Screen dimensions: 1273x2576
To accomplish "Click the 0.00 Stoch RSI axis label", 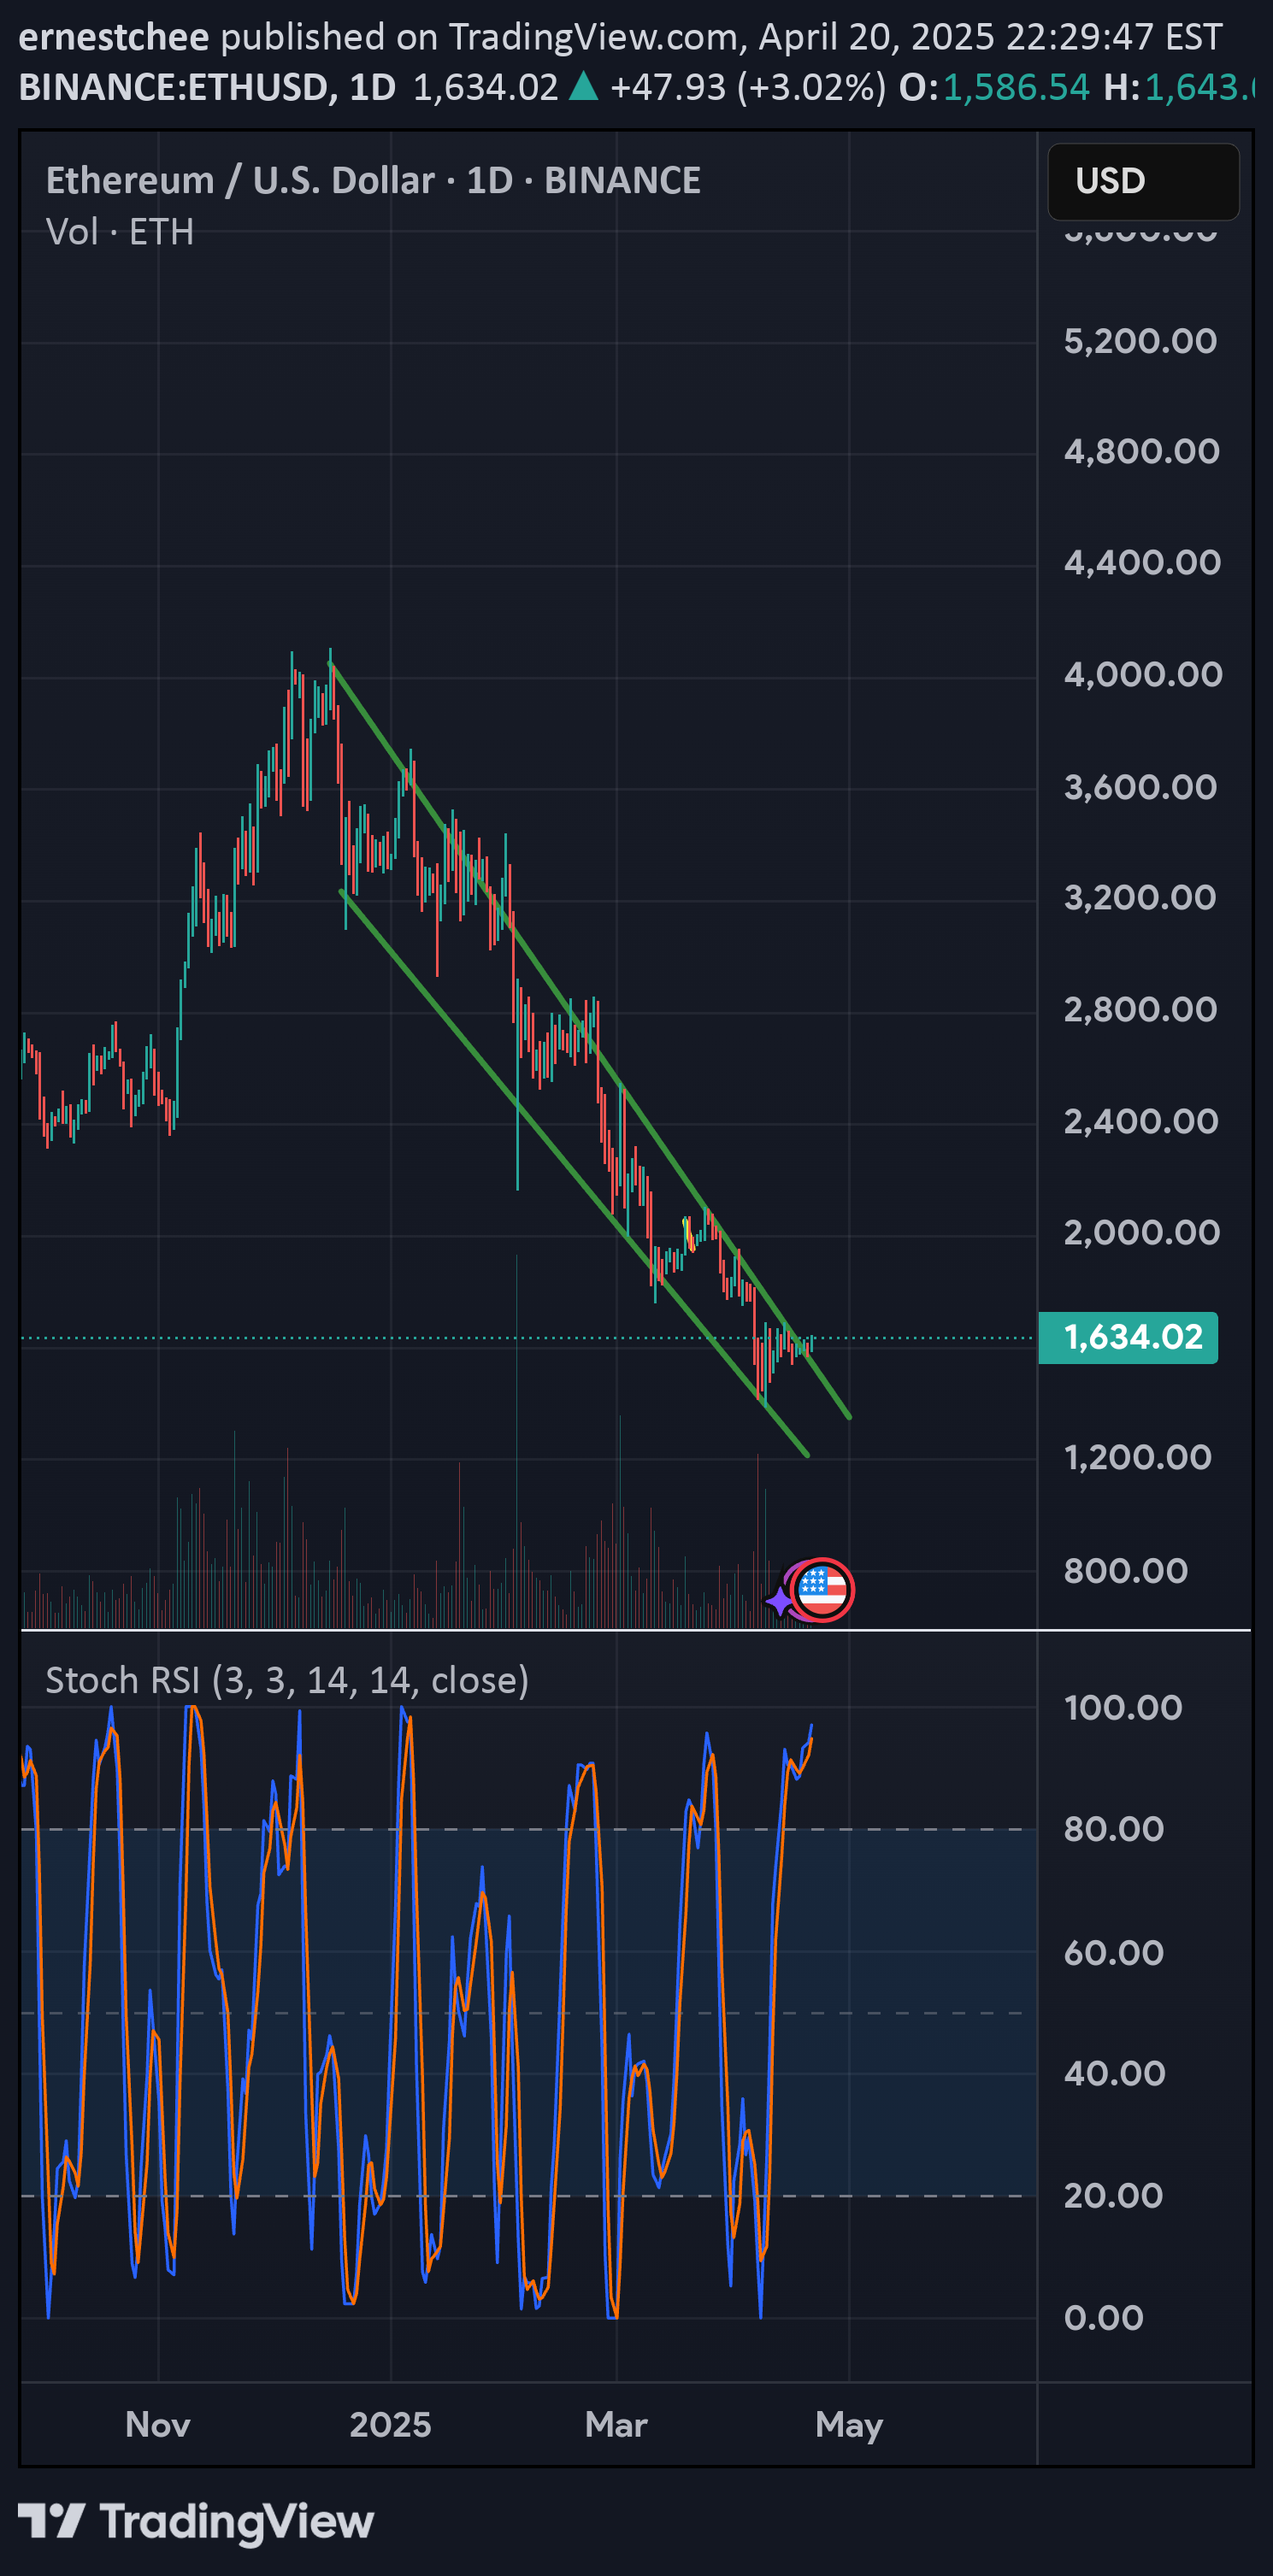I will click(x=1103, y=2317).
